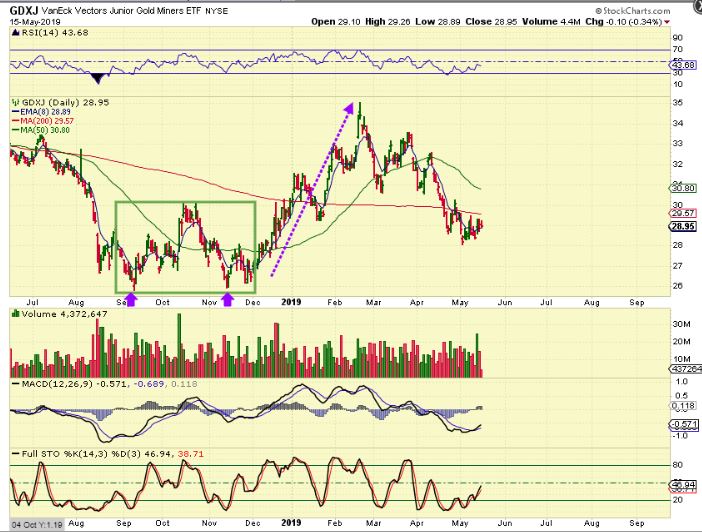Viewport: 702px width, 532px height.
Task: Click the 20M volume axis label
Action: point(681,342)
